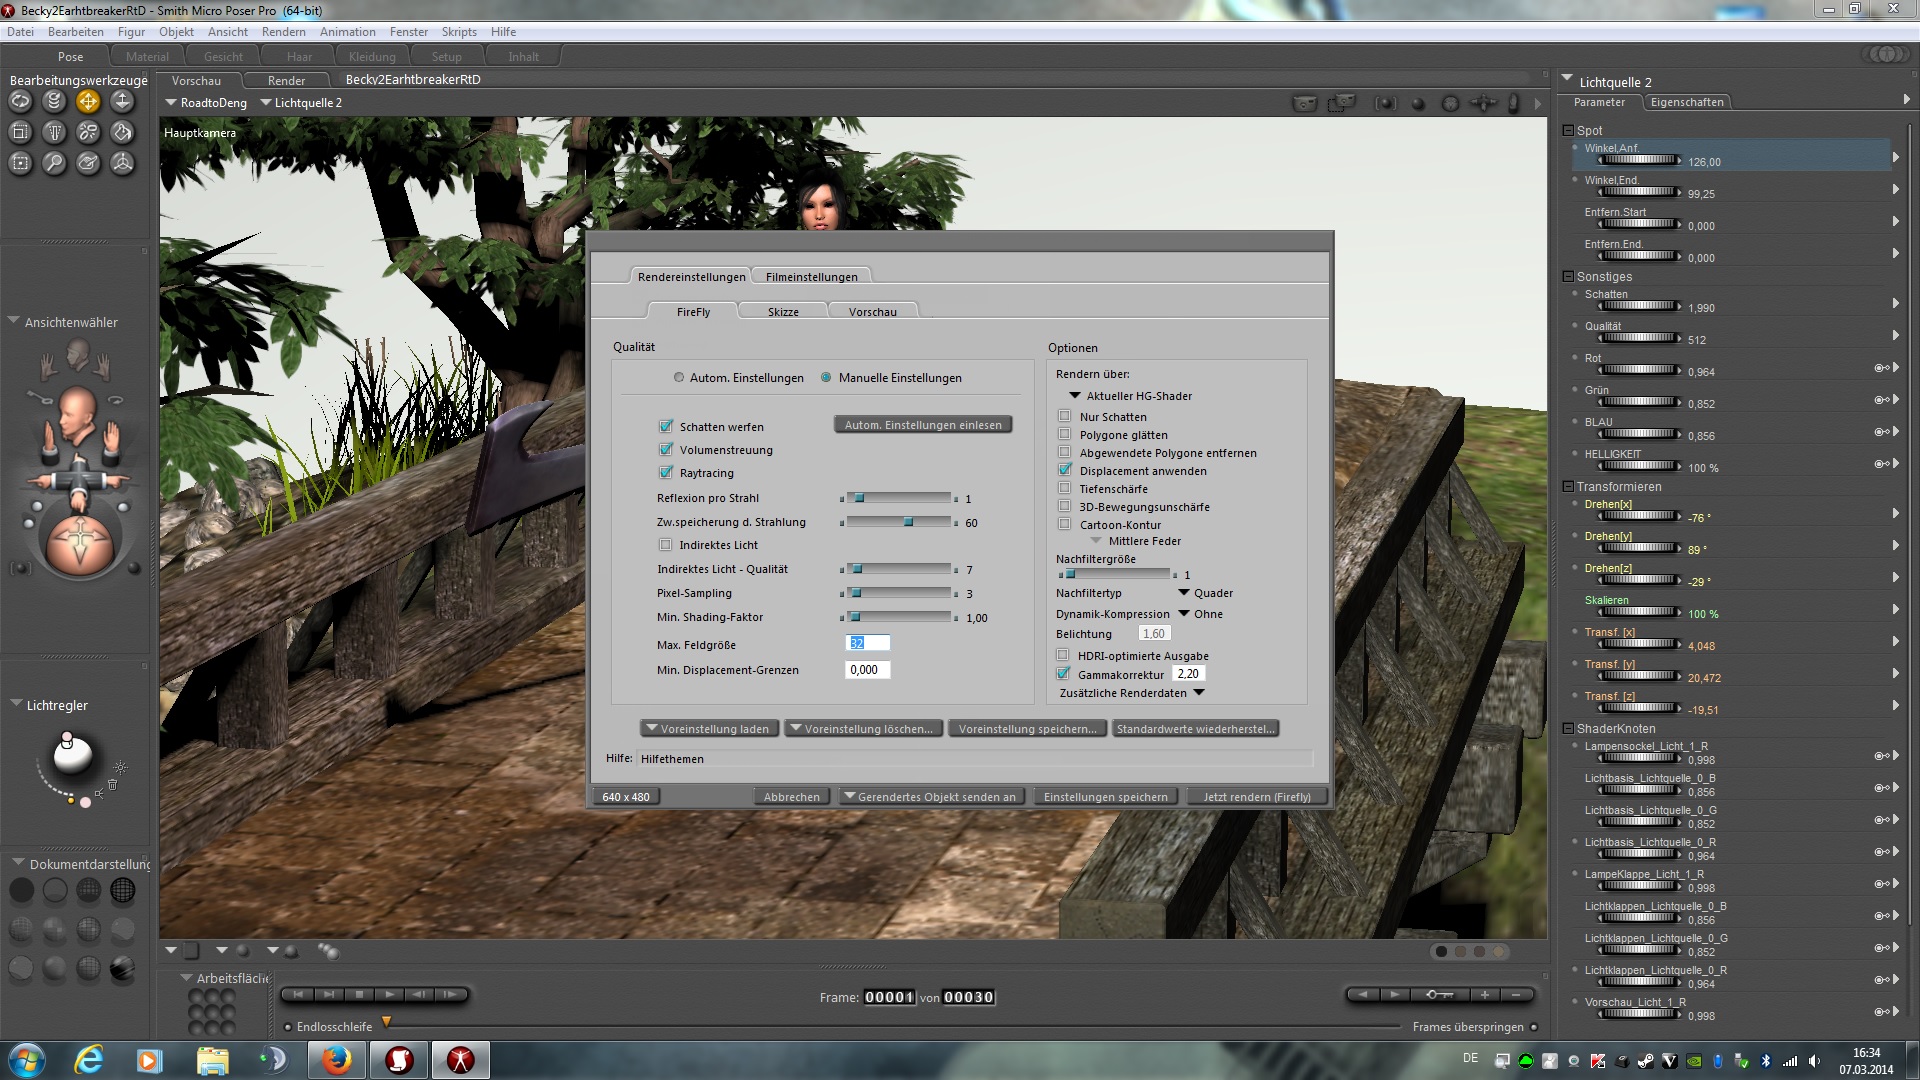Select the Translate/Pull editing tool
This screenshot has height=1080, width=1920.
click(x=88, y=101)
